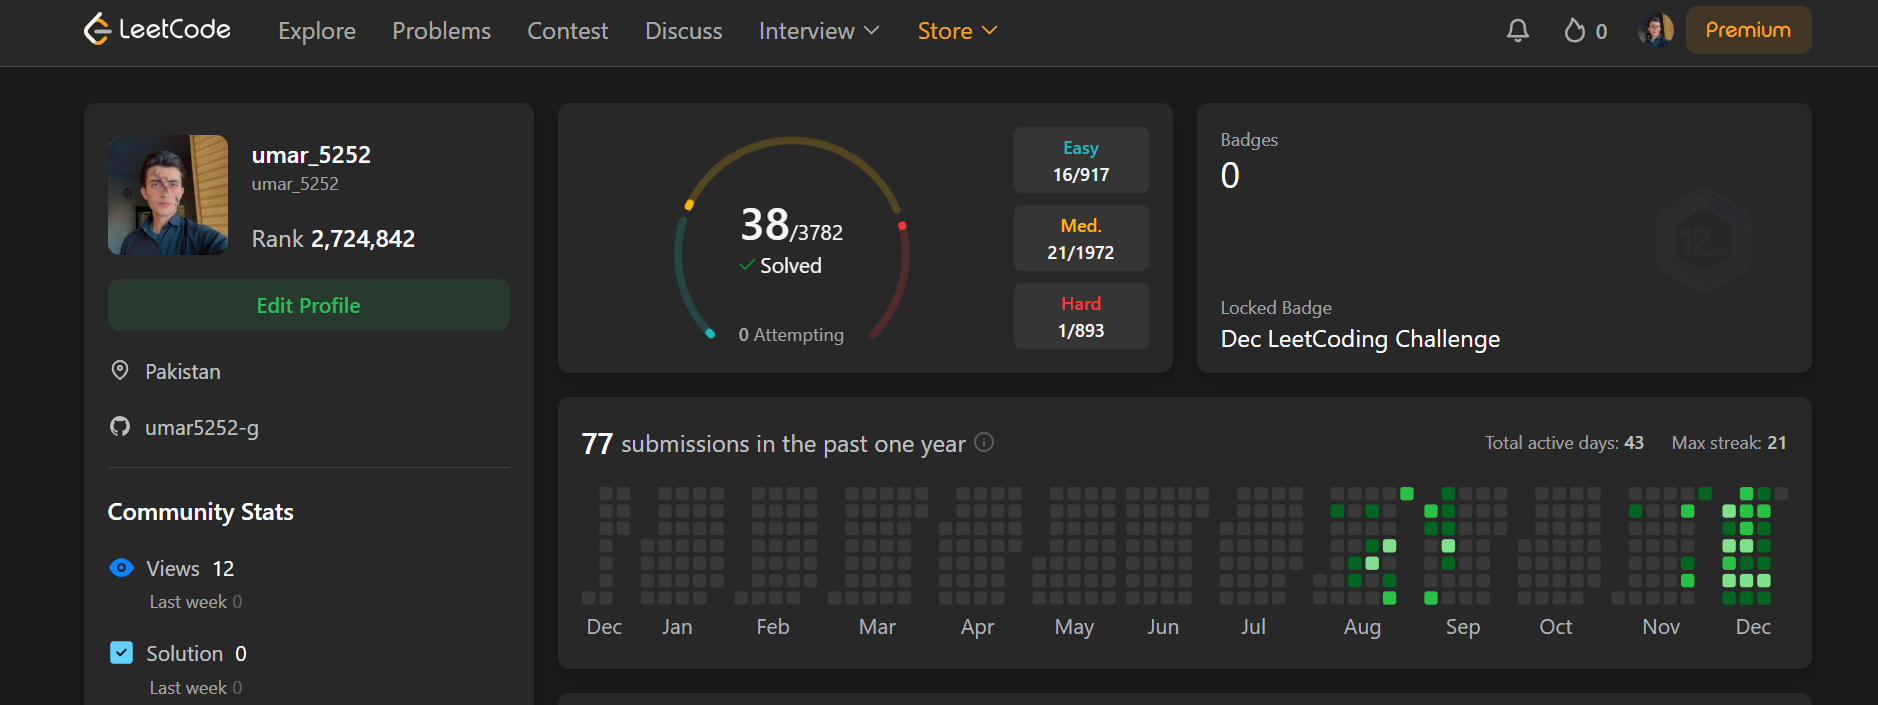Screen dimensions: 1878x705
Task: Open the user avatar menu in navbar
Action: click(1656, 30)
